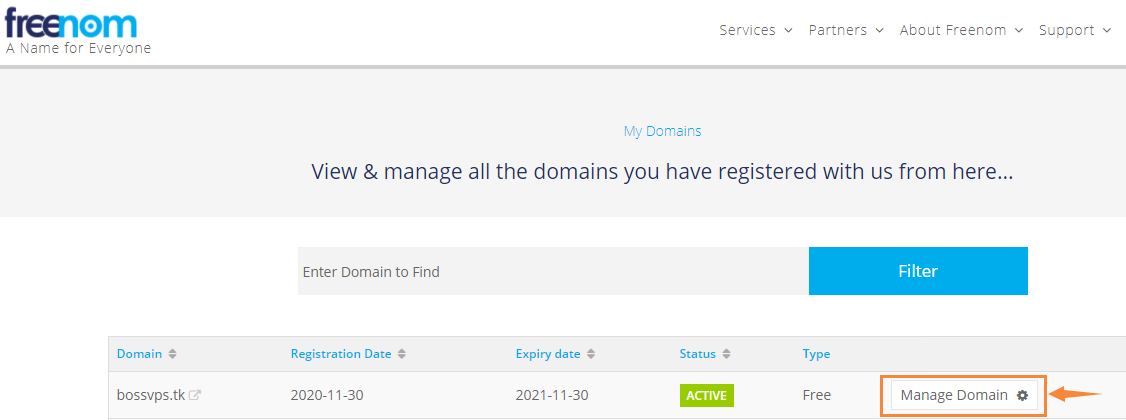Click the Type column header
Viewport: 1126px width, 420px height.
[x=816, y=354]
